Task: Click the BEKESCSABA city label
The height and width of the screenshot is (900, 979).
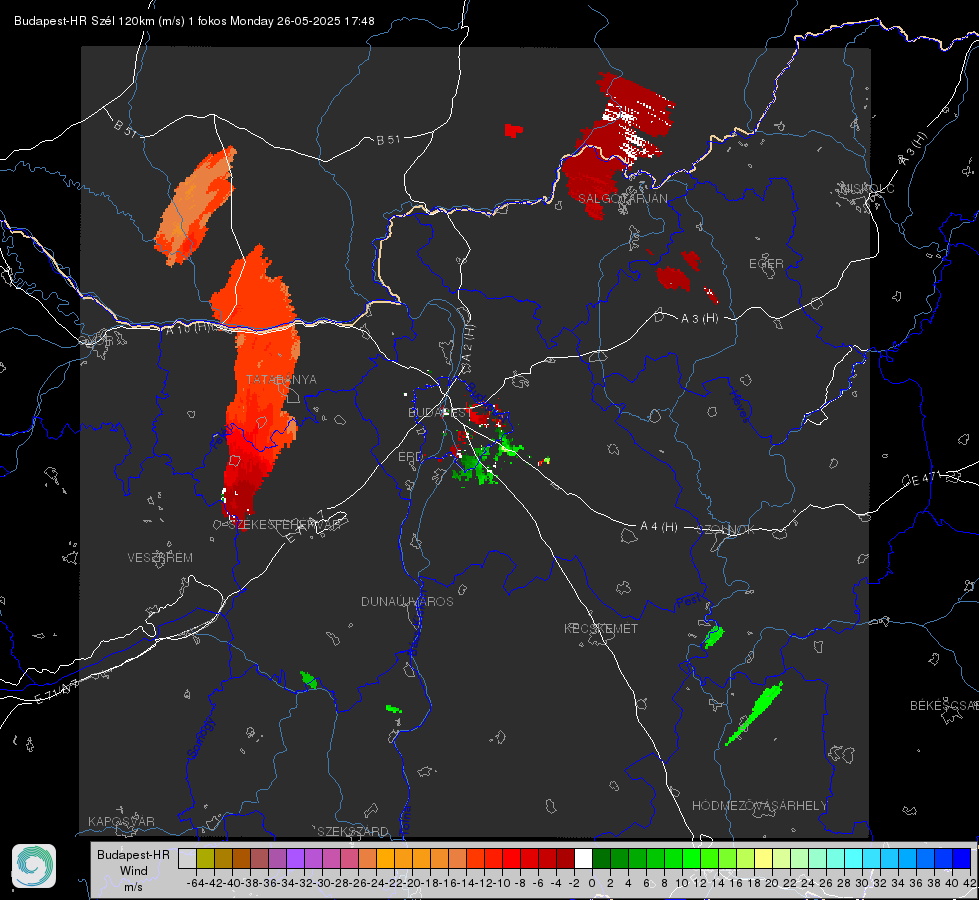Action: 944,706
